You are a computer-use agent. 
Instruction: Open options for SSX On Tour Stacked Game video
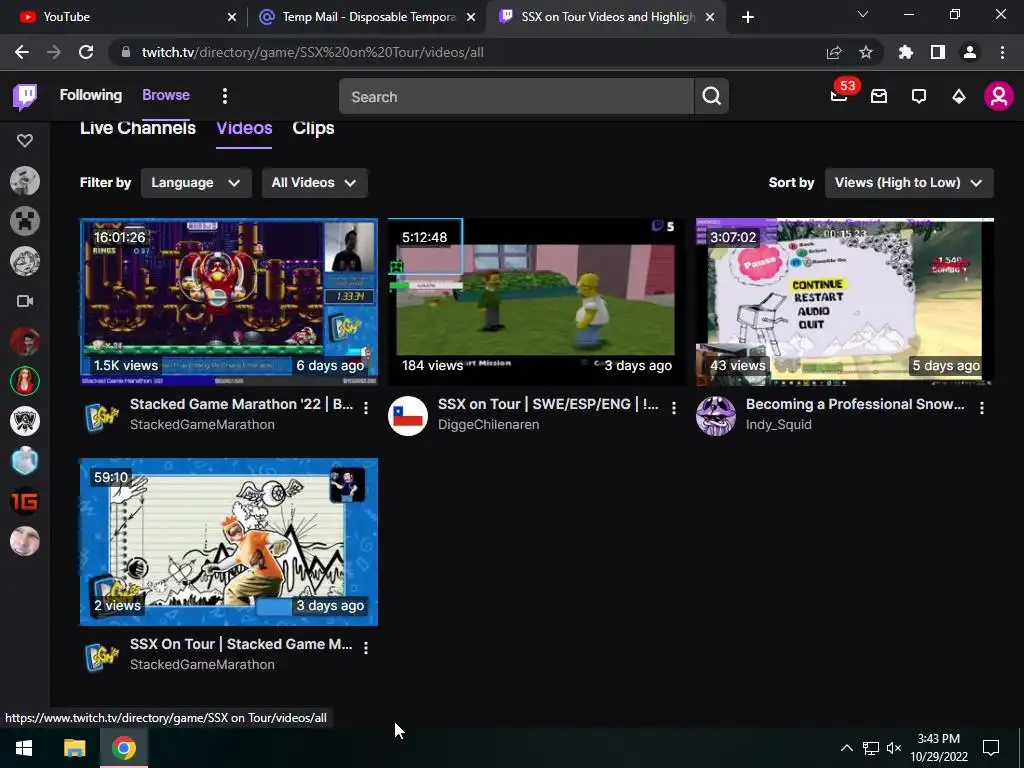(366, 648)
